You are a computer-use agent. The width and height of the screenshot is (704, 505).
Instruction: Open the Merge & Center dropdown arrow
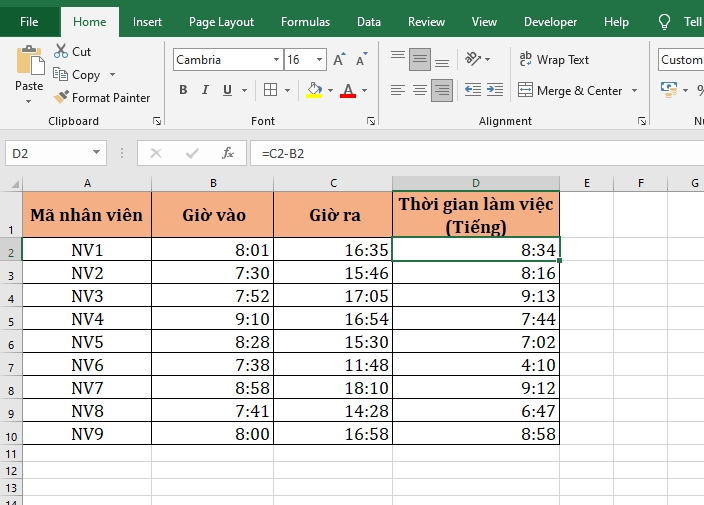633,91
